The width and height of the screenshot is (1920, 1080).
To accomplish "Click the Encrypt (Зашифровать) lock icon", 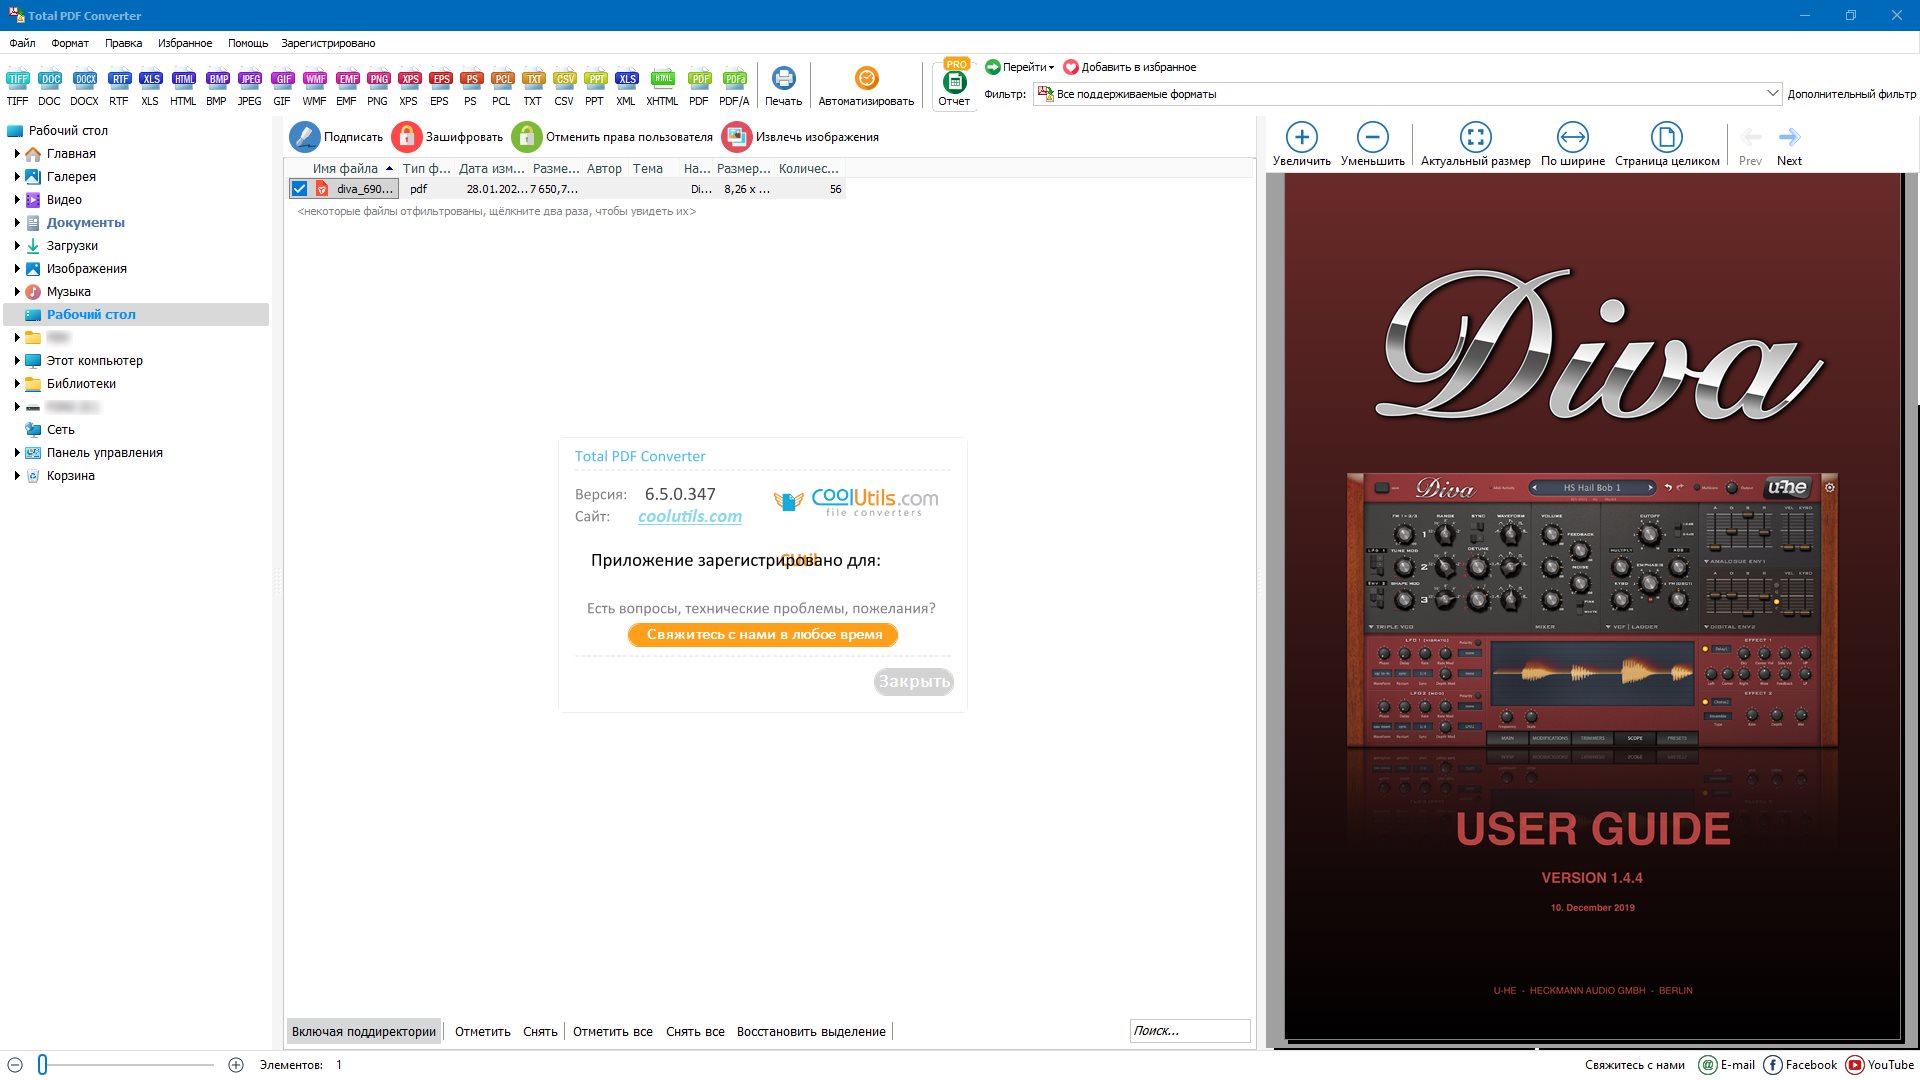I will (407, 137).
